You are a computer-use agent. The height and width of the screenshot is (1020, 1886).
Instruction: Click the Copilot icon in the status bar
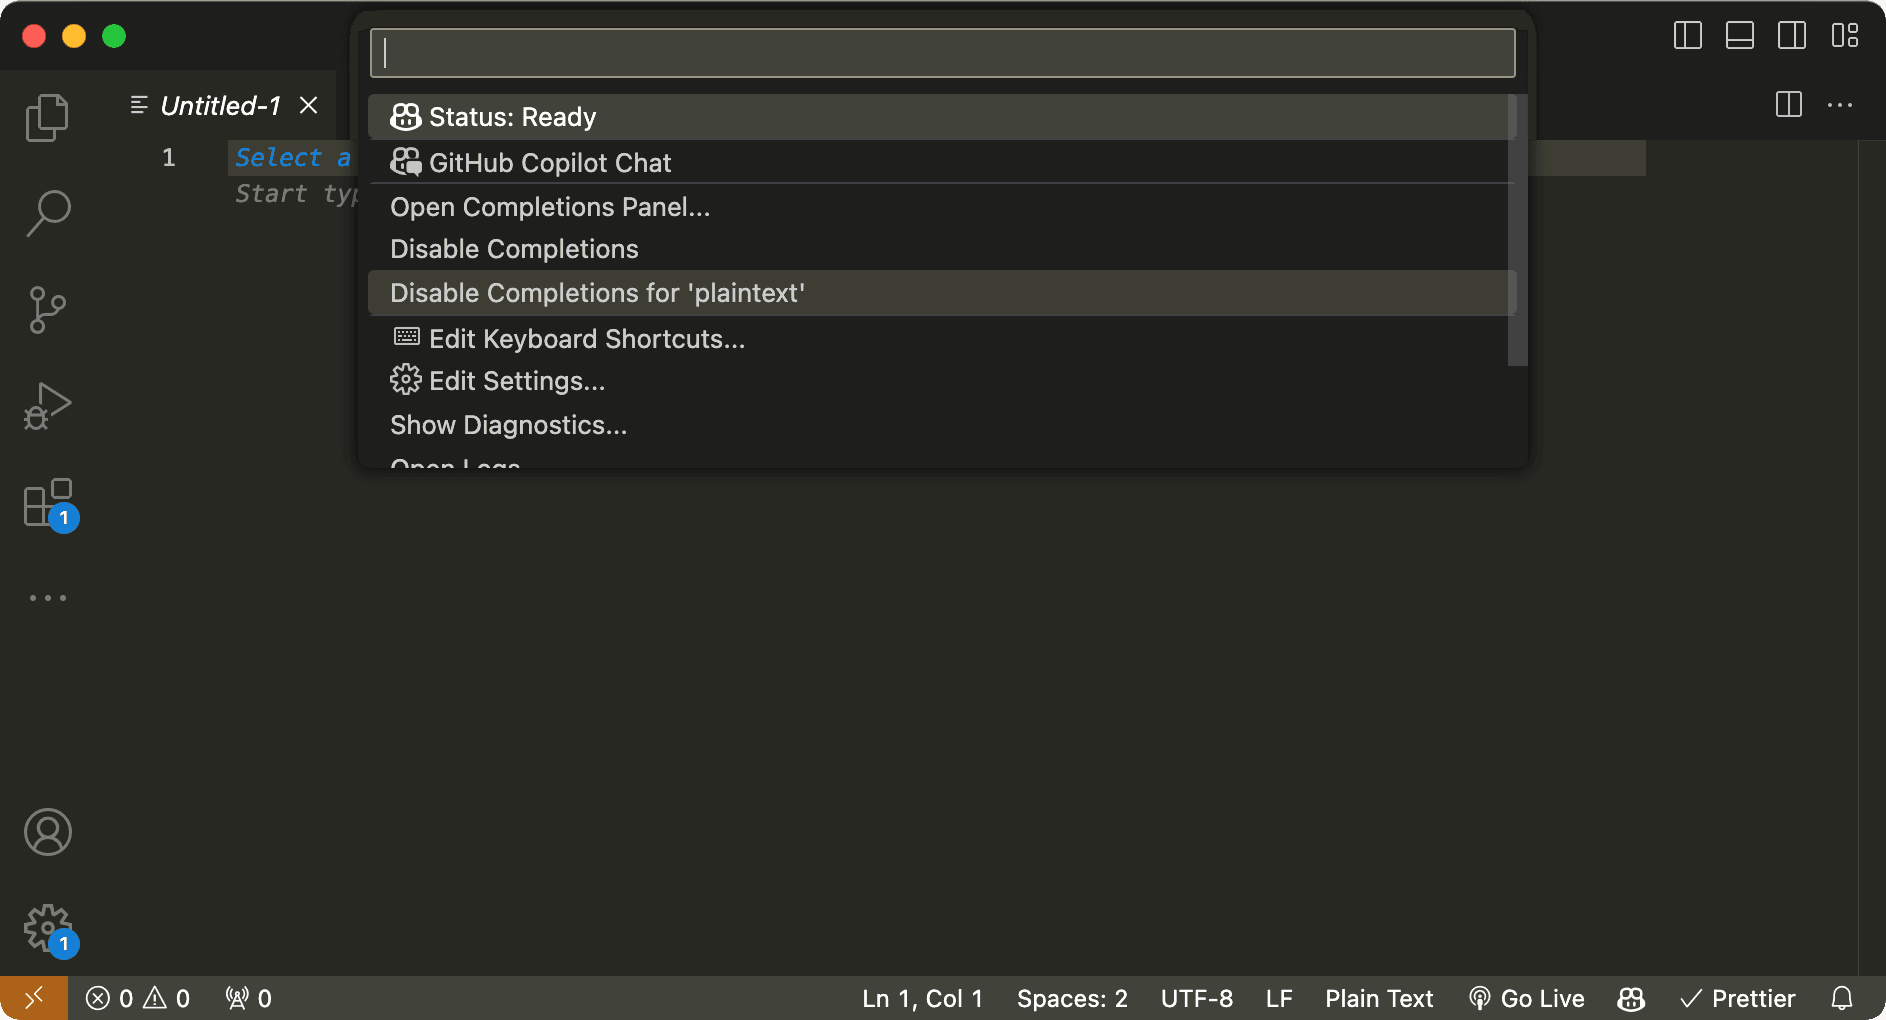click(1630, 998)
